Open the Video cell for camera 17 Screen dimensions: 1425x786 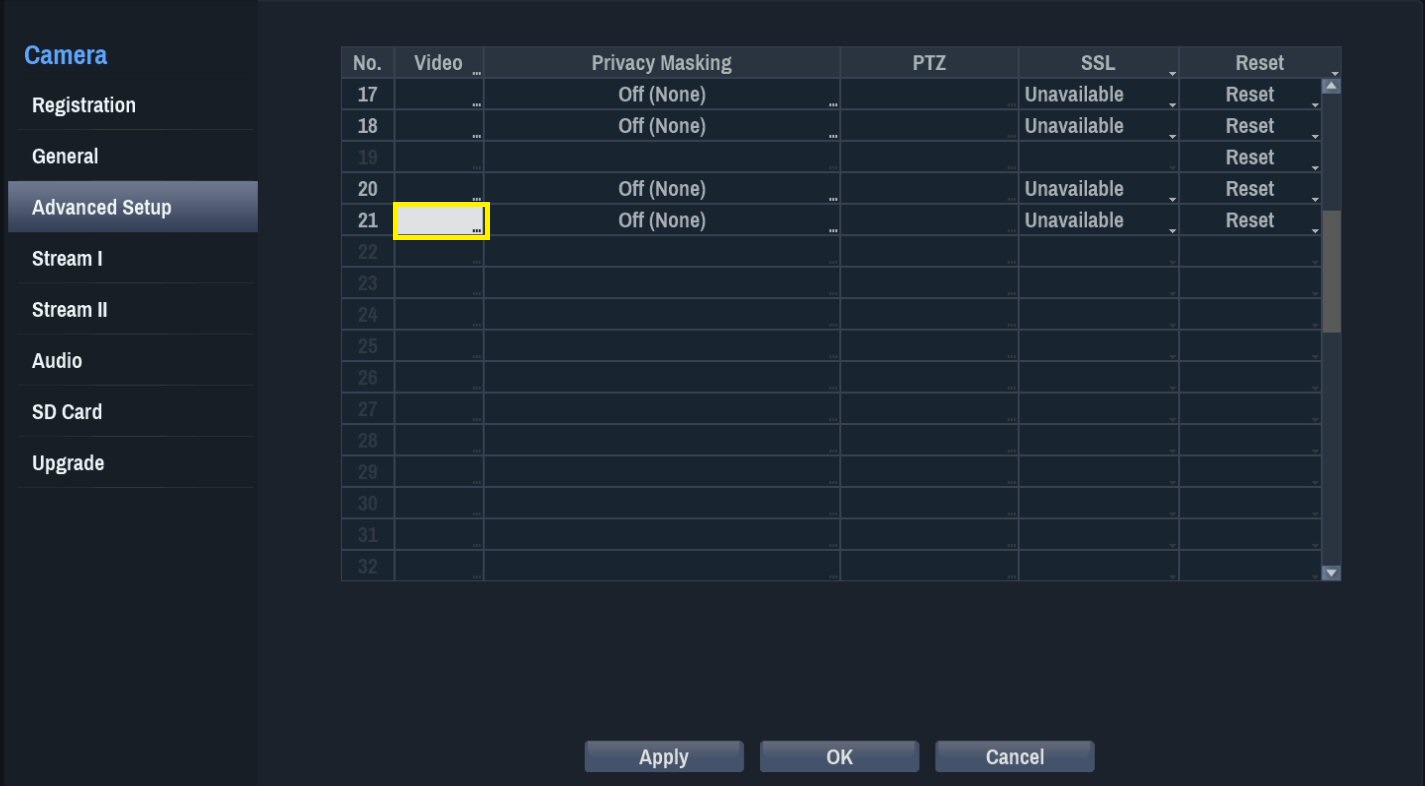(440, 94)
